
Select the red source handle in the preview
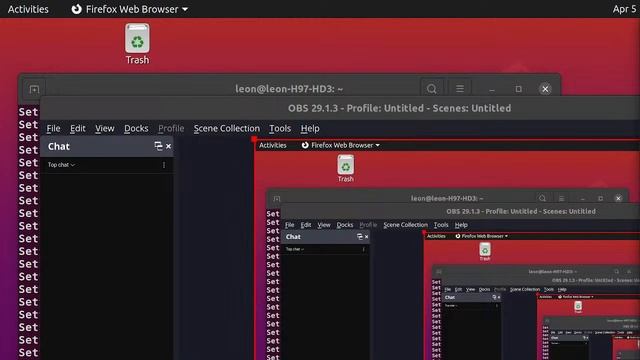pos(254,139)
